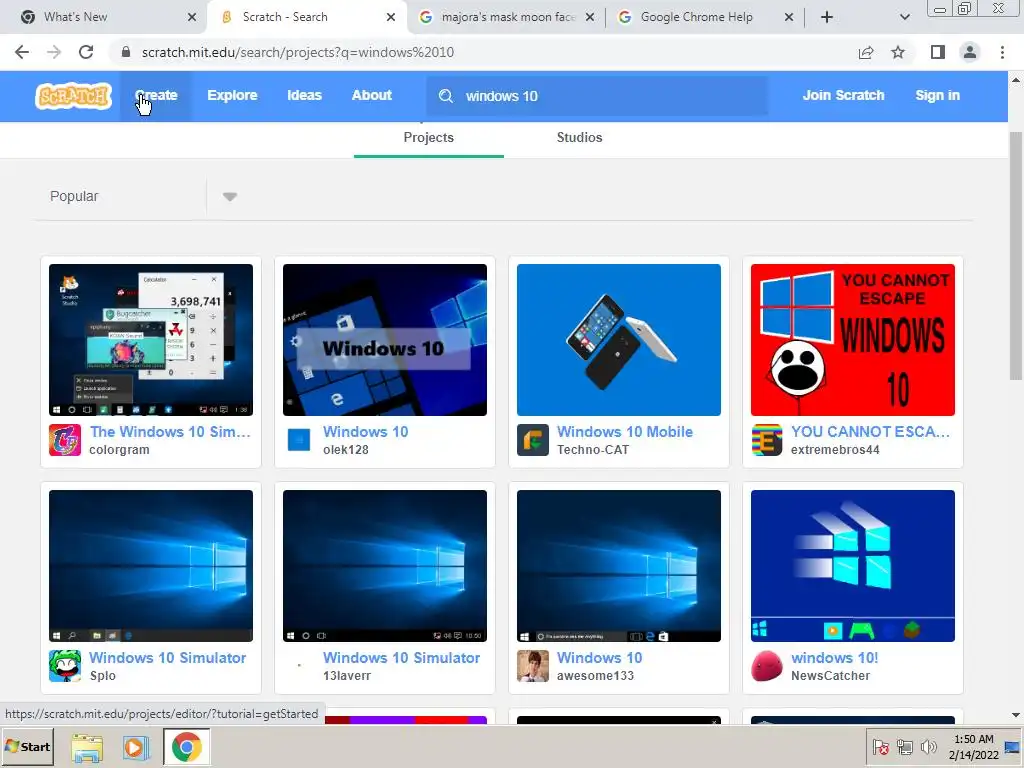Click red YOU CANNOT ESCAPE thumbnail
This screenshot has height=768, width=1024.
(852, 340)
